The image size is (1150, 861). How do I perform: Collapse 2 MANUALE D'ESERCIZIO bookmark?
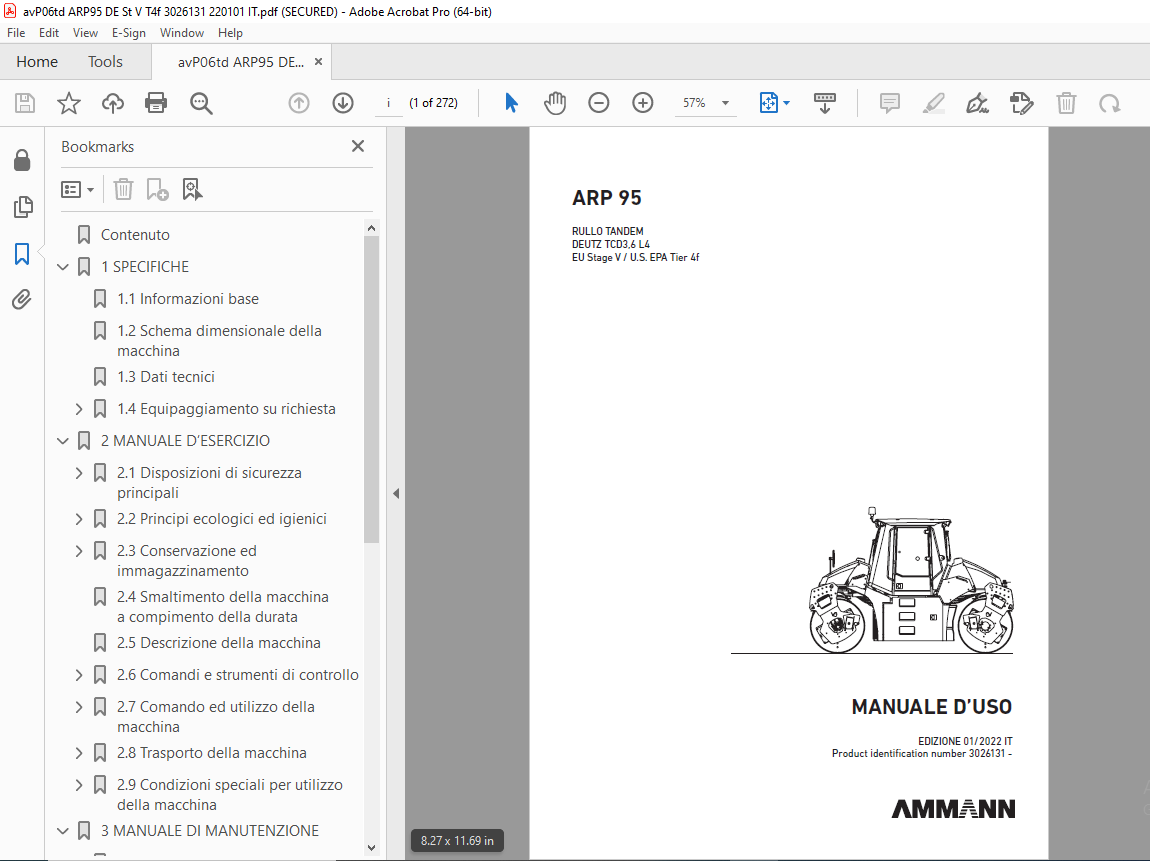coord(63,442)
